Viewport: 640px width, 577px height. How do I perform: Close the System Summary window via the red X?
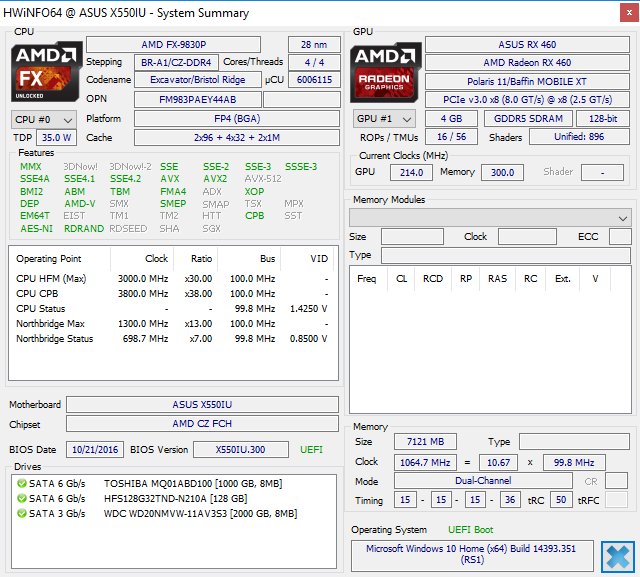pyautogui.click(x=629, y=13)
